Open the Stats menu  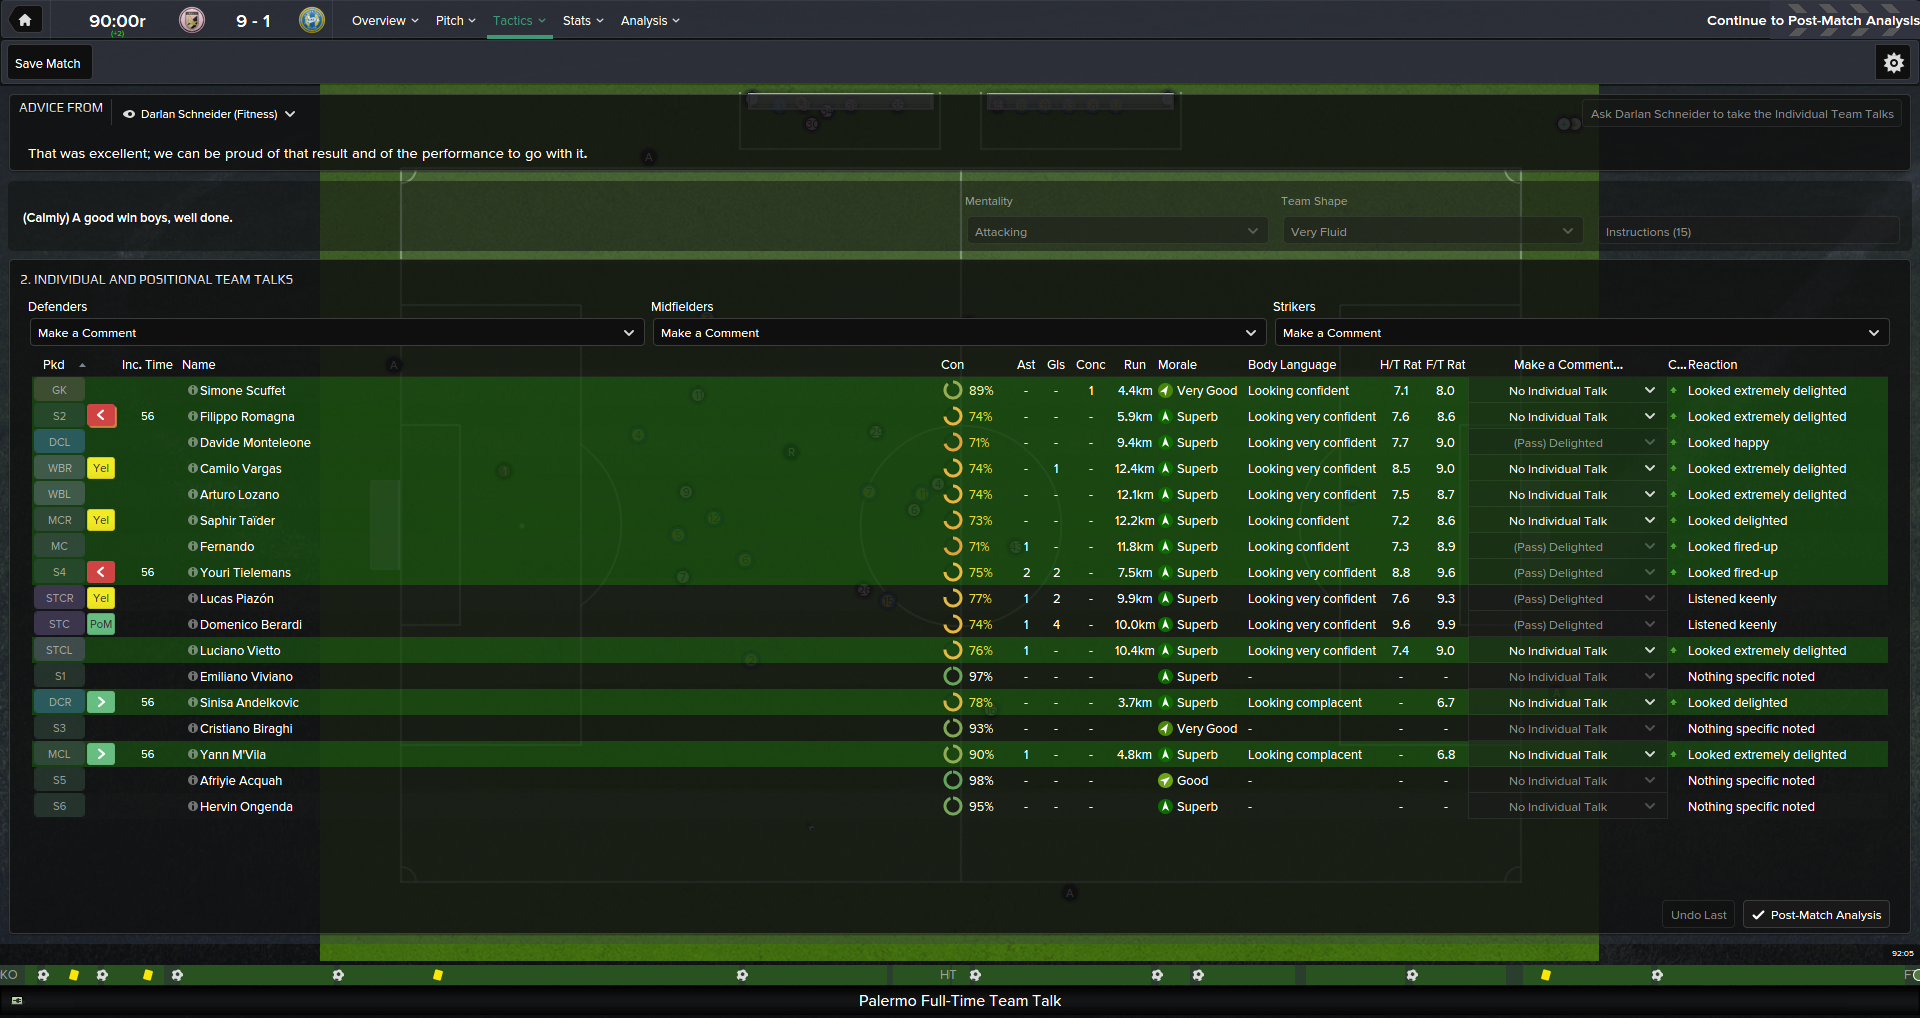(x=583, y=20)
